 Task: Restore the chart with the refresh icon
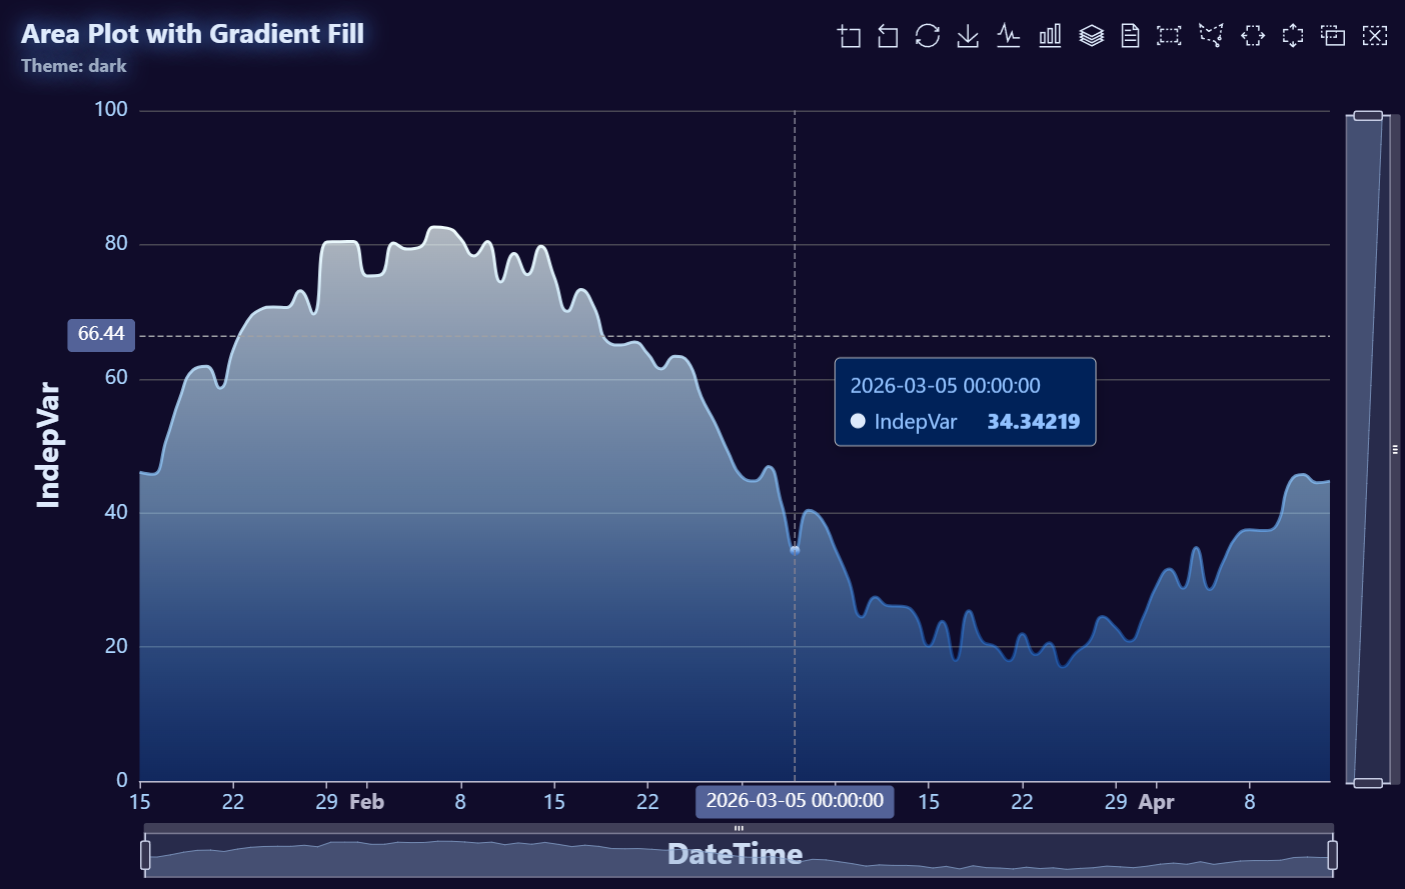927,36
